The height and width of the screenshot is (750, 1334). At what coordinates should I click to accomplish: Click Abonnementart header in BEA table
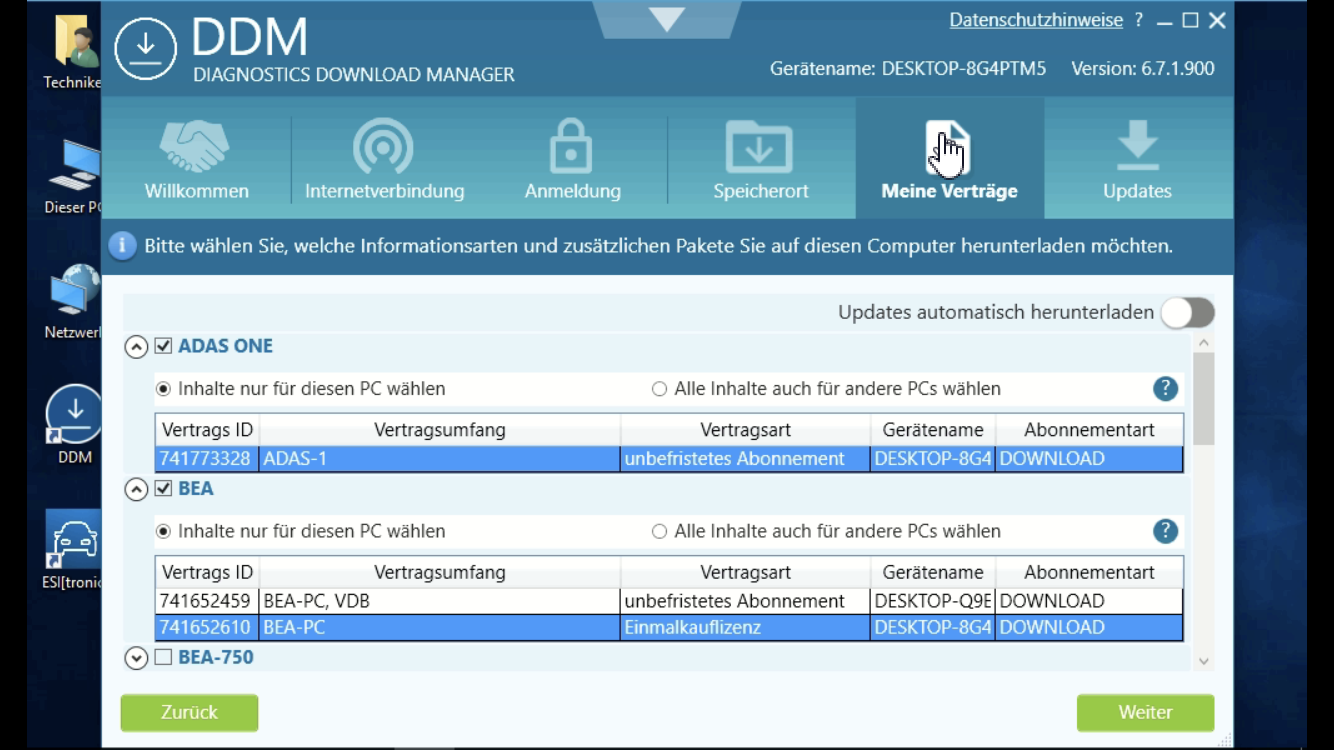point(1089,573)
